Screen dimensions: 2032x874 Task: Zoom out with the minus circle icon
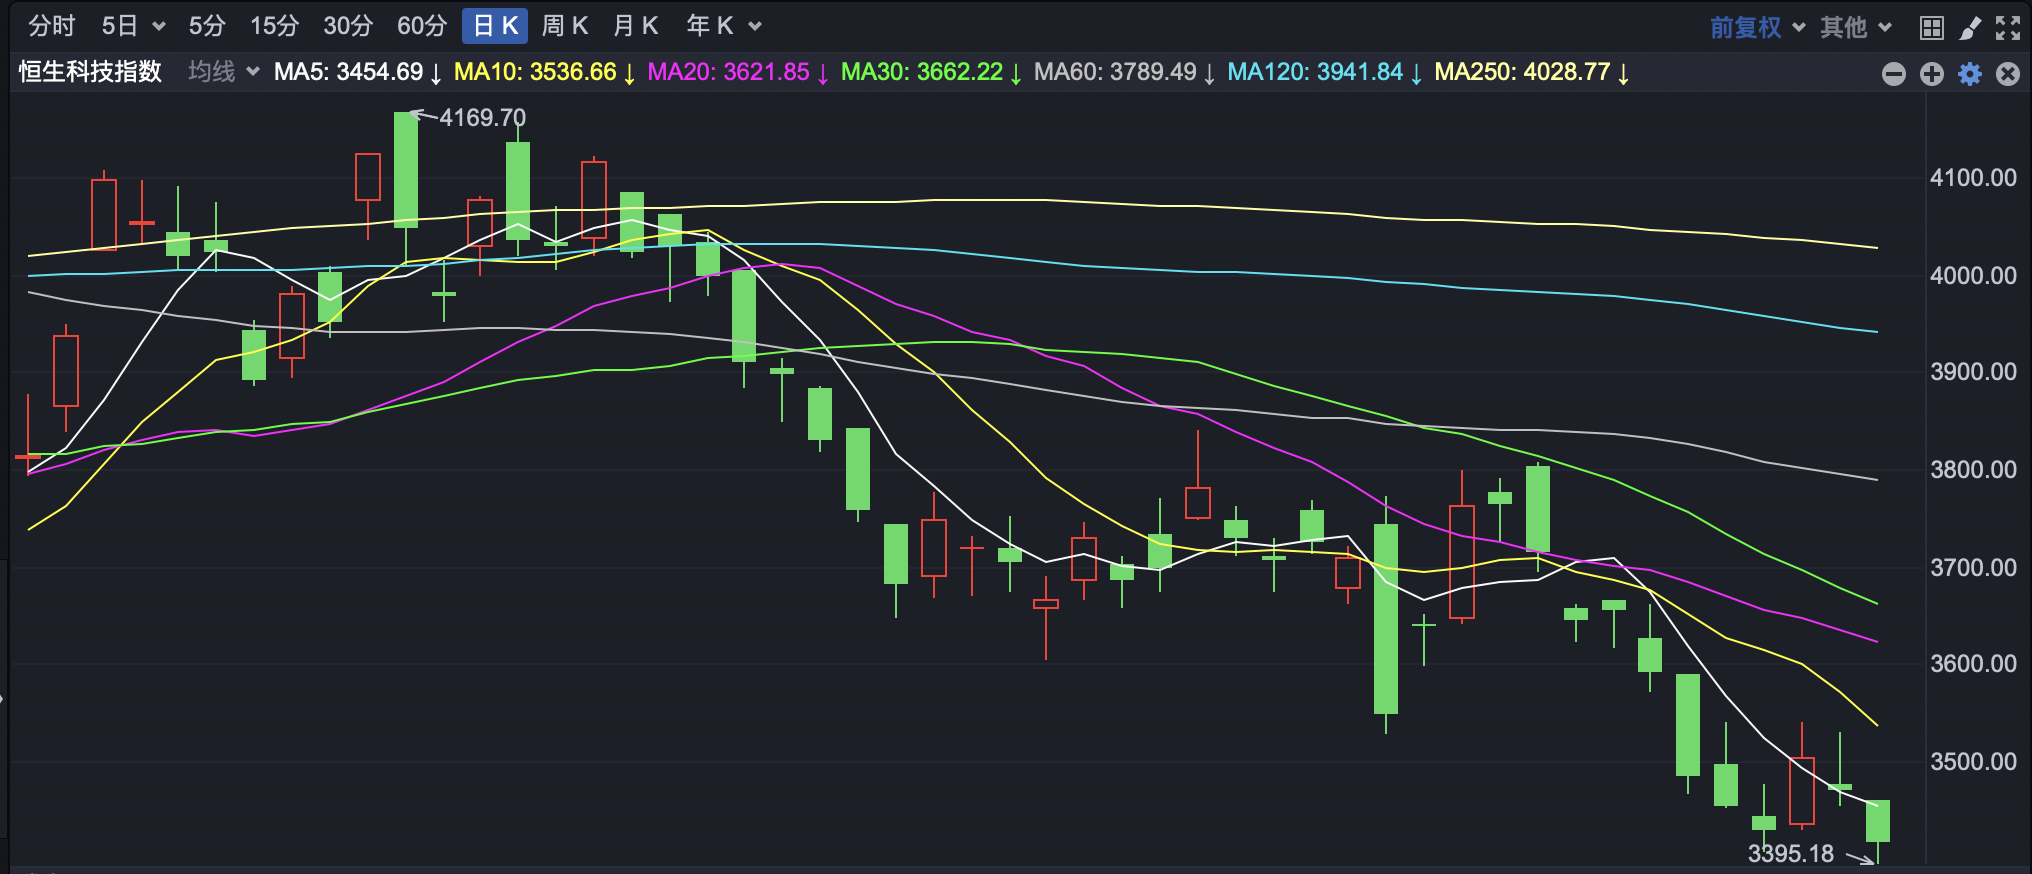(1894, 73)
